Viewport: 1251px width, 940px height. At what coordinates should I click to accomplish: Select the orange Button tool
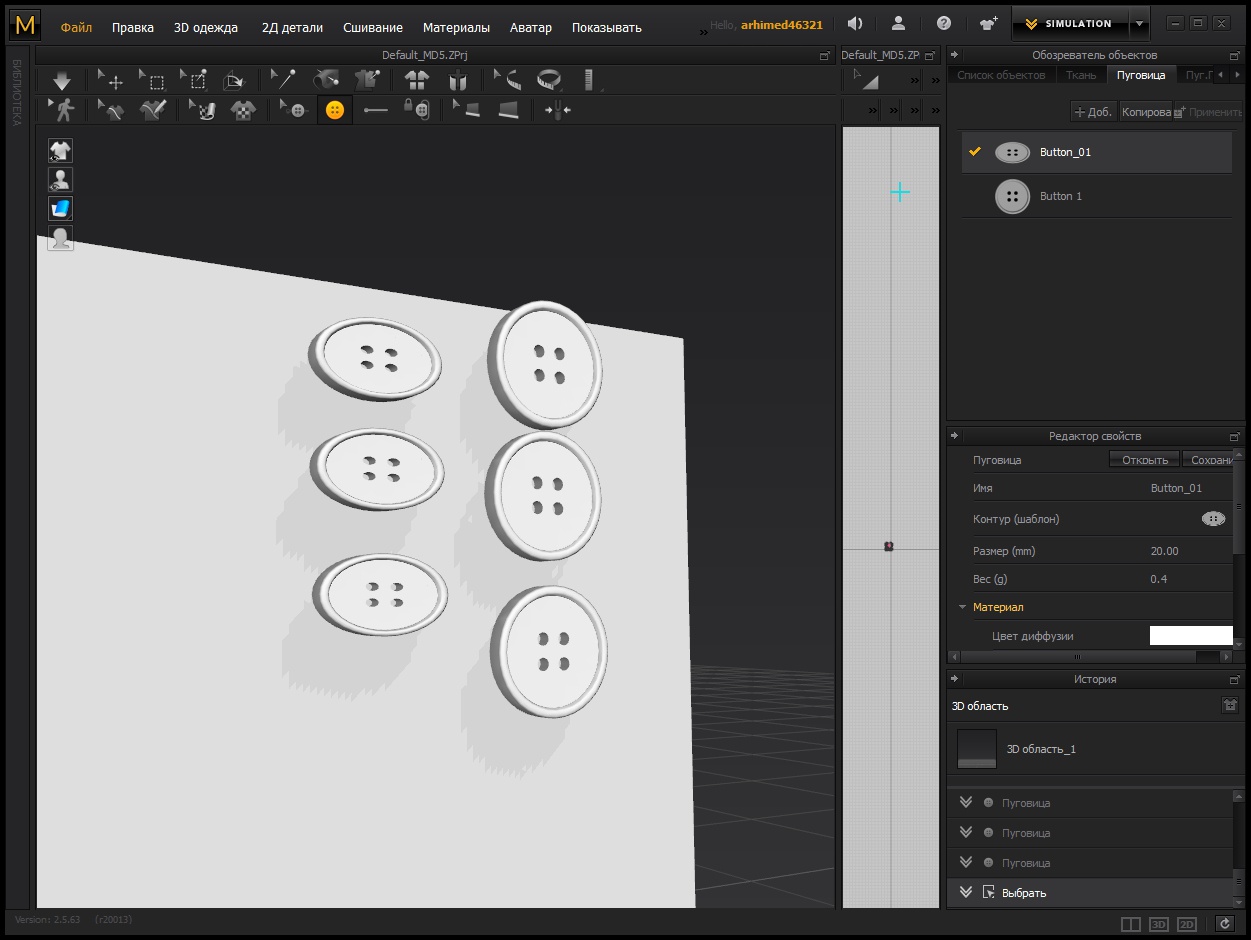coord(335,110)
